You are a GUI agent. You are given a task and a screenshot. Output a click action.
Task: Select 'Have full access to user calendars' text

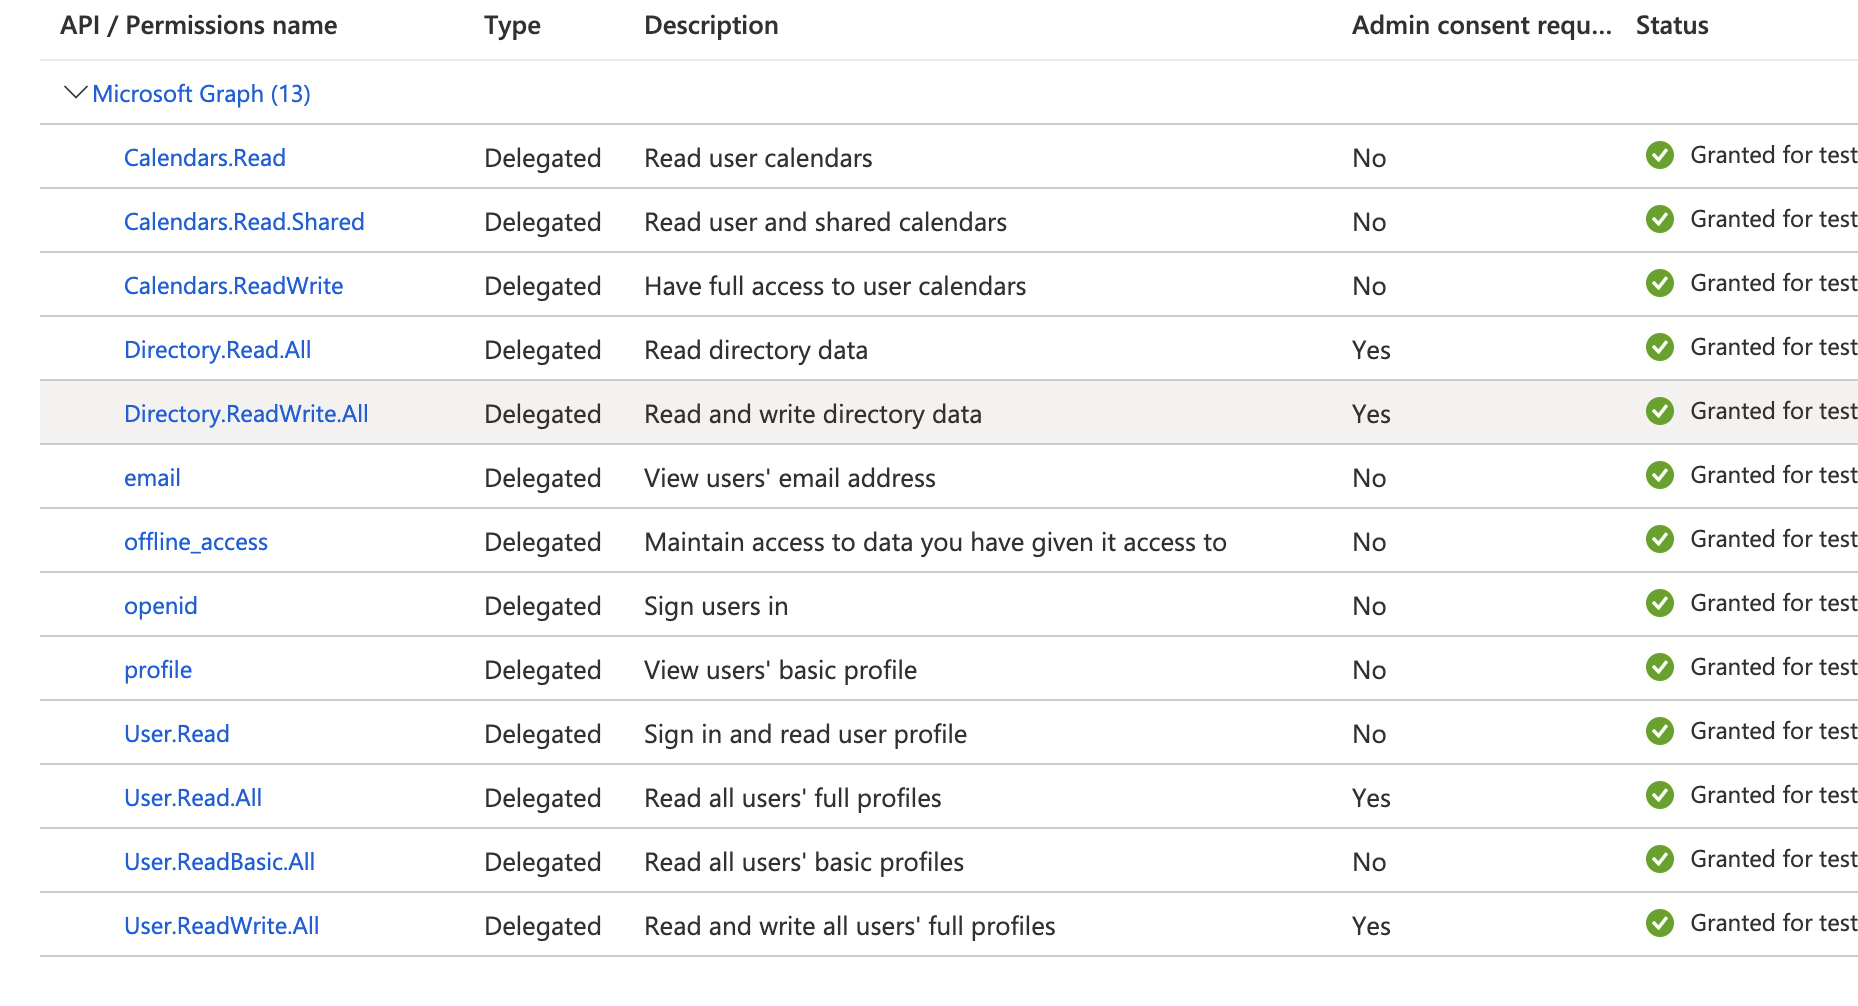pos(835,286)
